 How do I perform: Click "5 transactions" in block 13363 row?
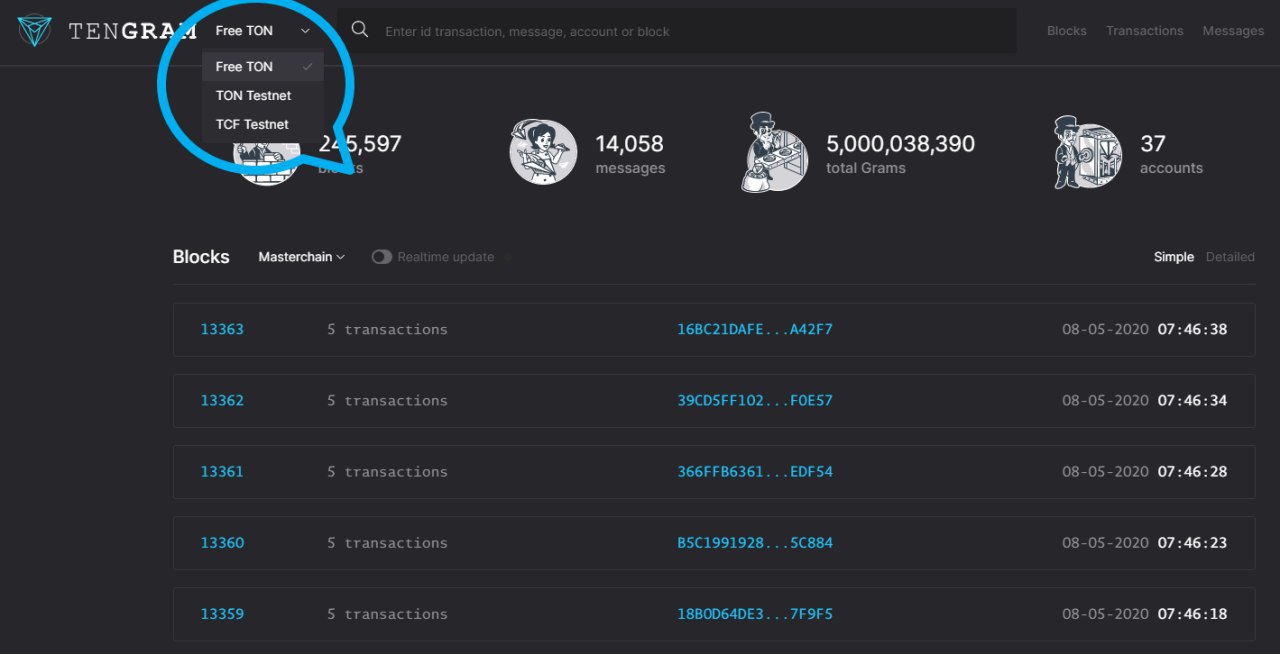387,329
